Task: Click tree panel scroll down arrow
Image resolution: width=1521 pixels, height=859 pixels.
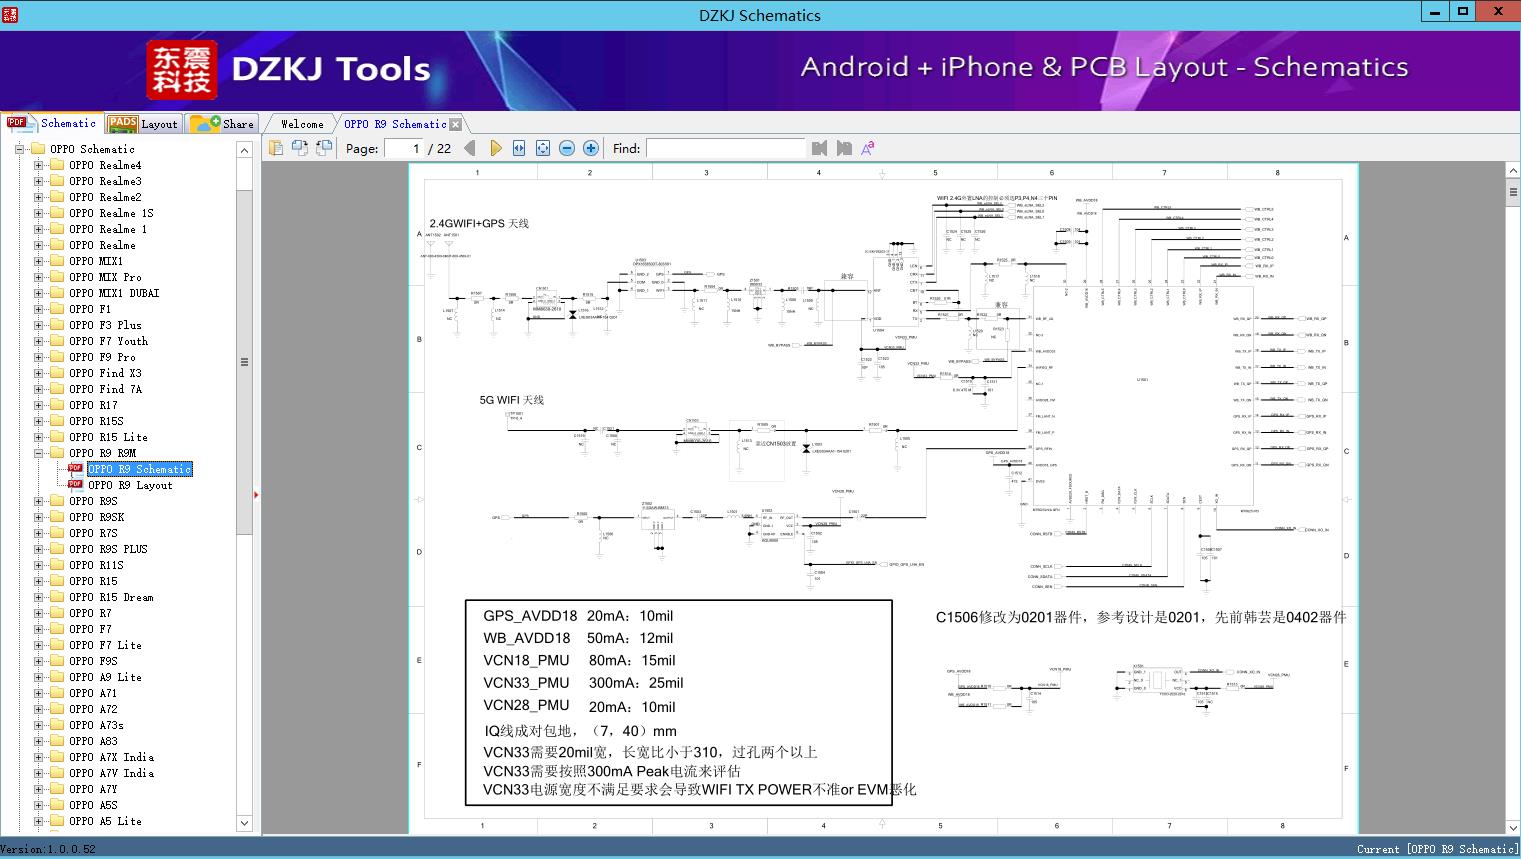Action: (x=244, y=823)
